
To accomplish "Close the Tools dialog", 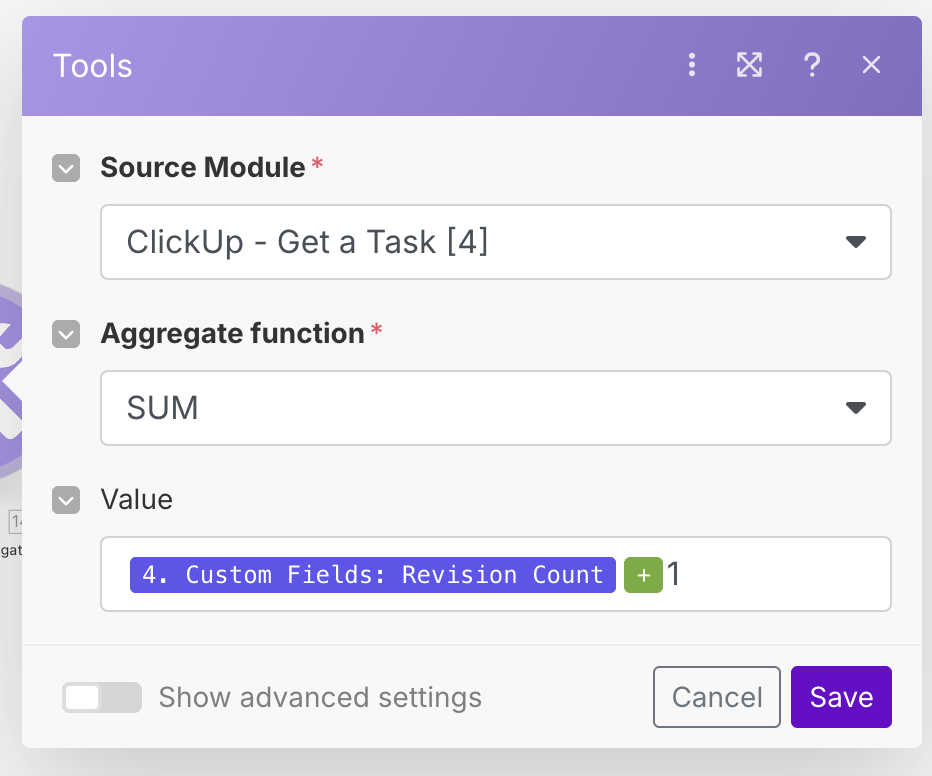I will (871, 66).
